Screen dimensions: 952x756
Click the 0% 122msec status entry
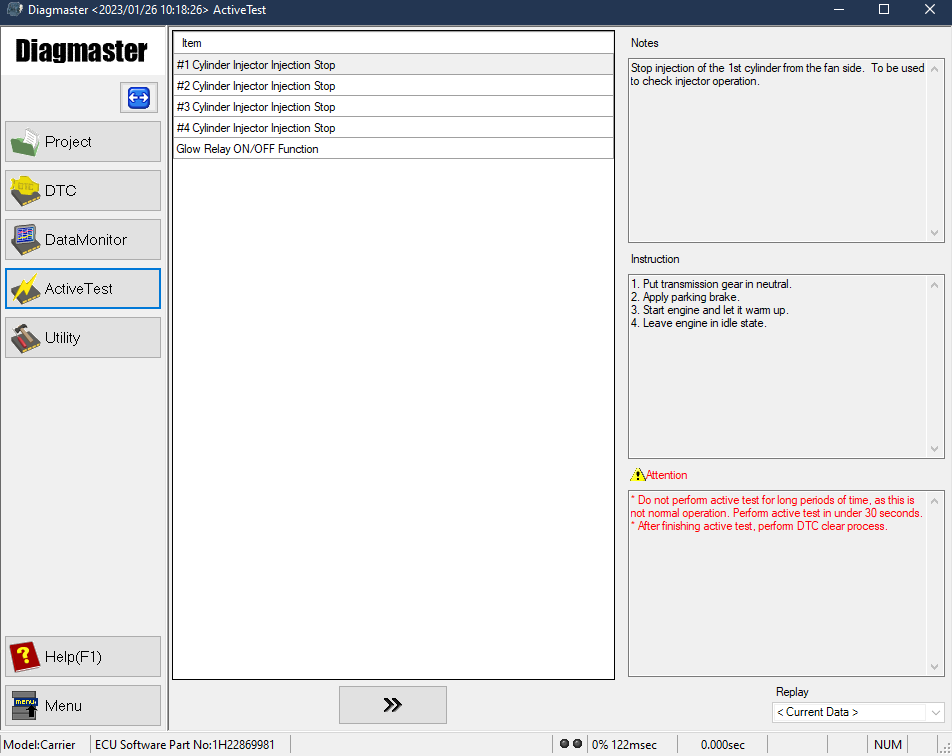coord(624,744)
